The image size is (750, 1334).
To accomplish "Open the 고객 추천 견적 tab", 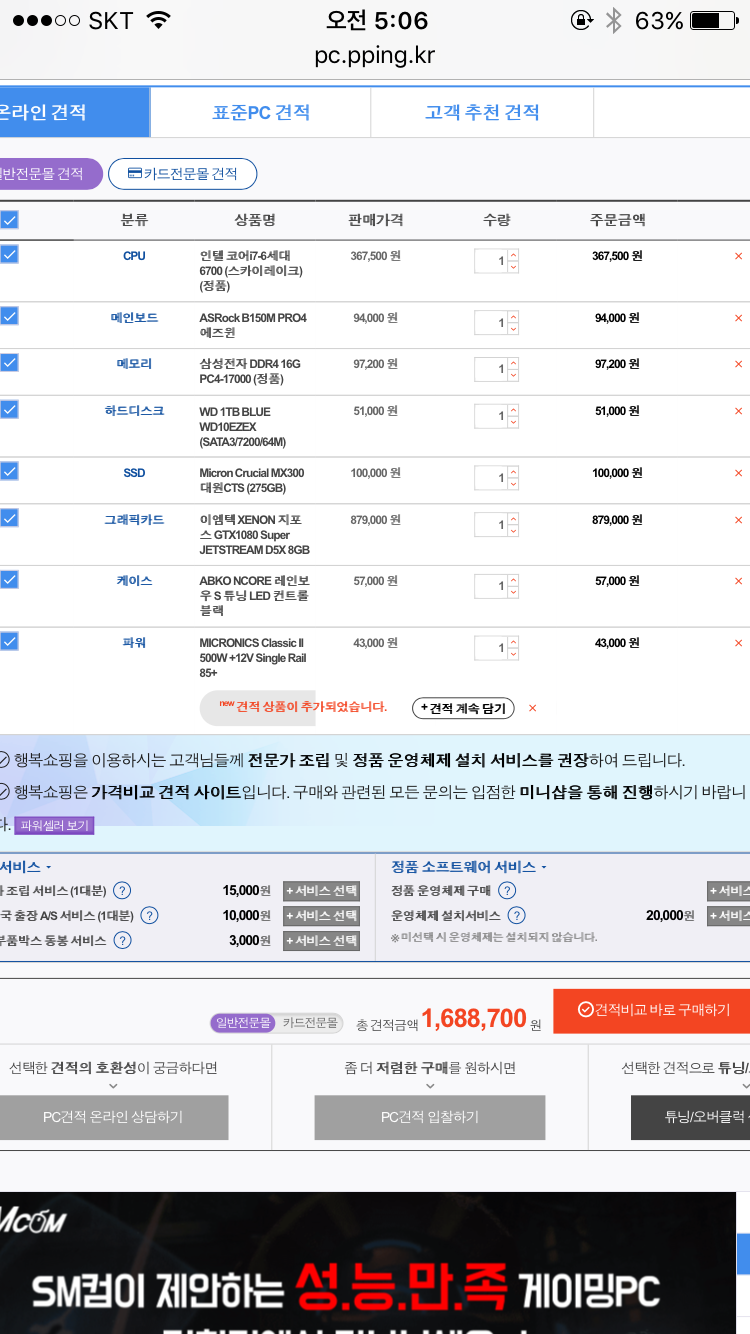I will click(x=482, y=113).
